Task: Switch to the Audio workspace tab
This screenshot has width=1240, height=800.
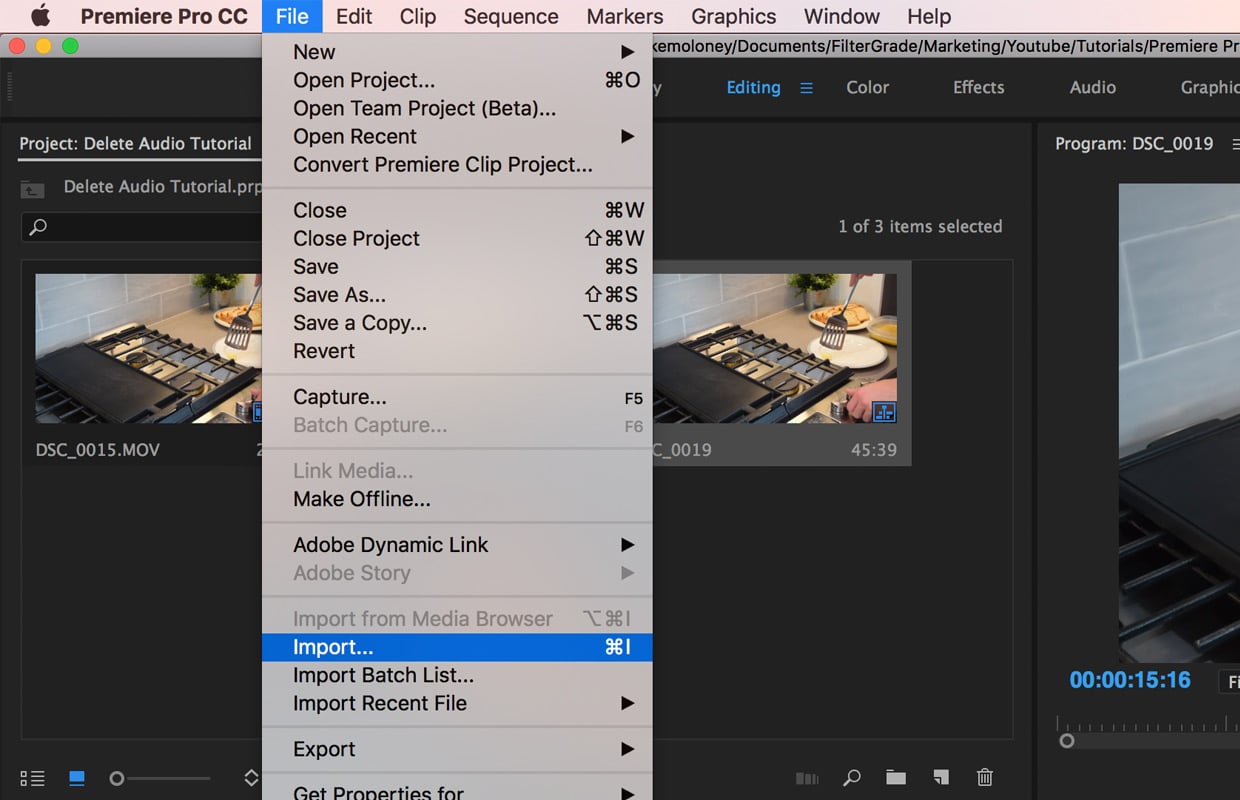Action: pyautogui.click(x=1092, y=87)
